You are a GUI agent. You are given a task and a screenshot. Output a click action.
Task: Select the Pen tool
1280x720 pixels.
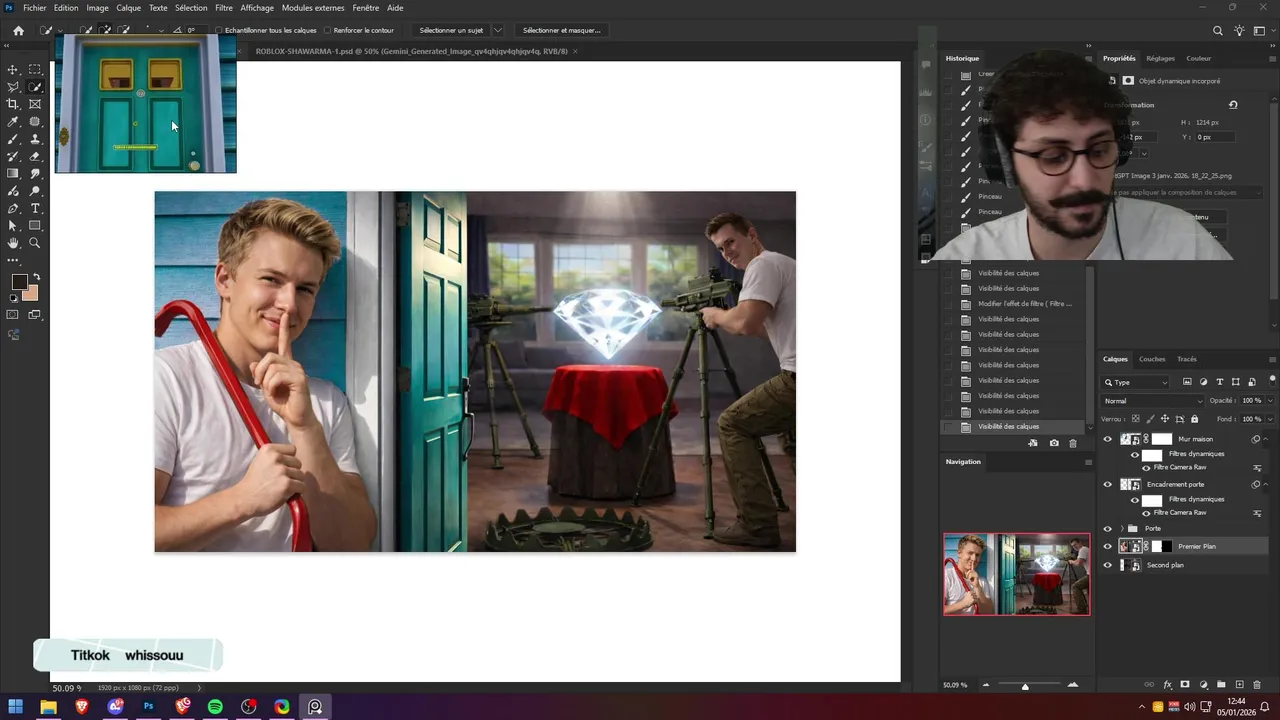[x=13, y=208]
